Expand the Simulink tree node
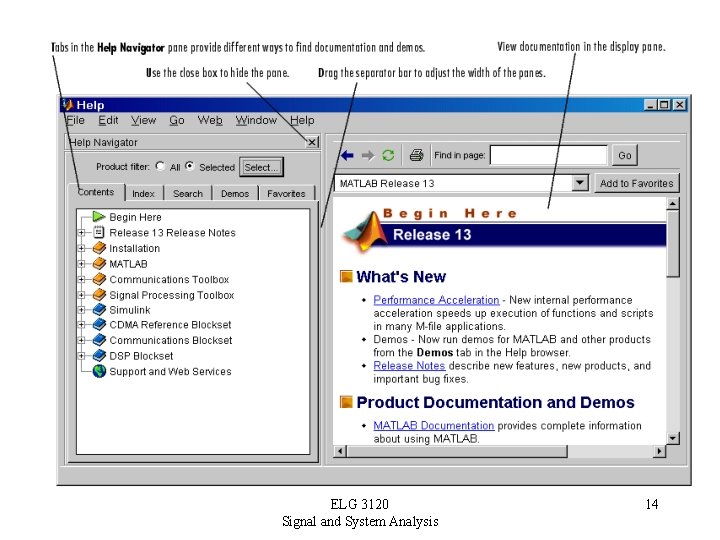The height and width of the screenshot is (540, 720). pos(82,310)
